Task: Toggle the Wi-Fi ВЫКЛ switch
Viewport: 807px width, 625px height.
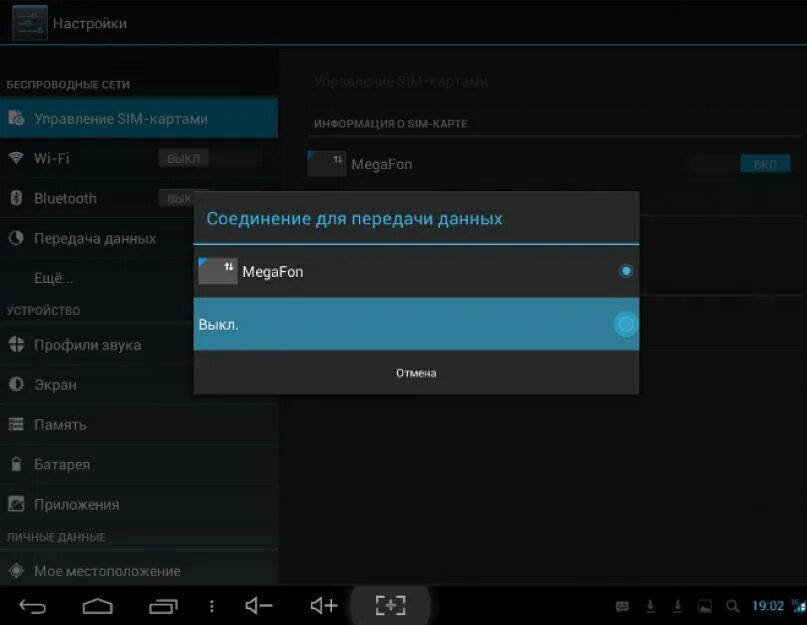Action: point(209,159)
